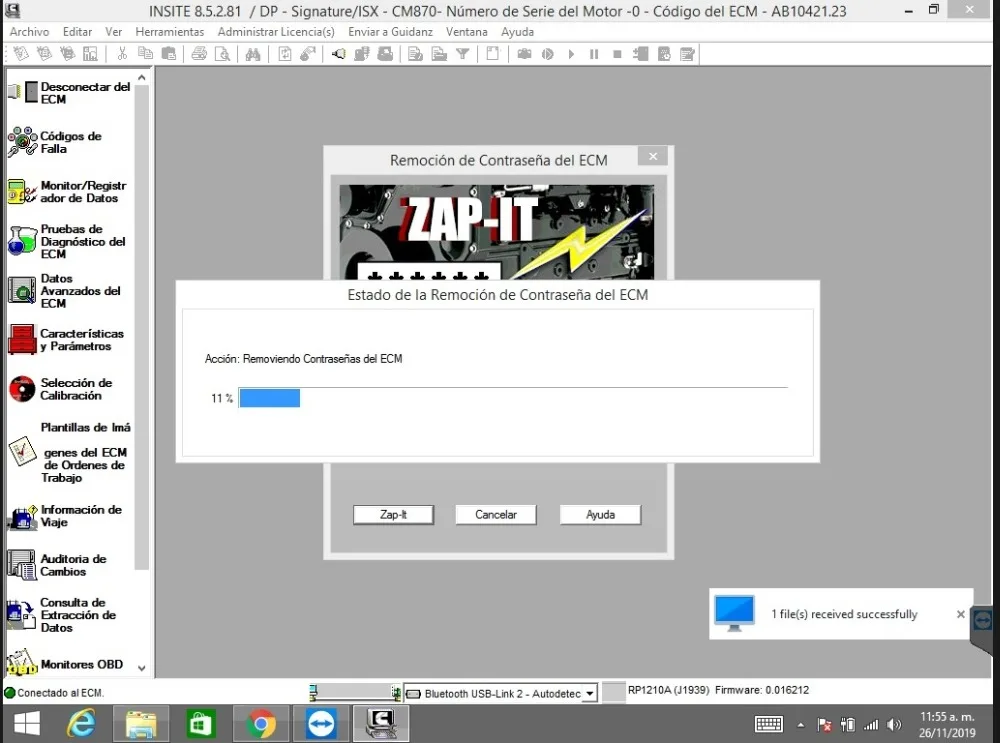The width and height of the screenshot is (1000, 743).
Task: Select the binoculars search toolbar icon
Action: point(251,53)
